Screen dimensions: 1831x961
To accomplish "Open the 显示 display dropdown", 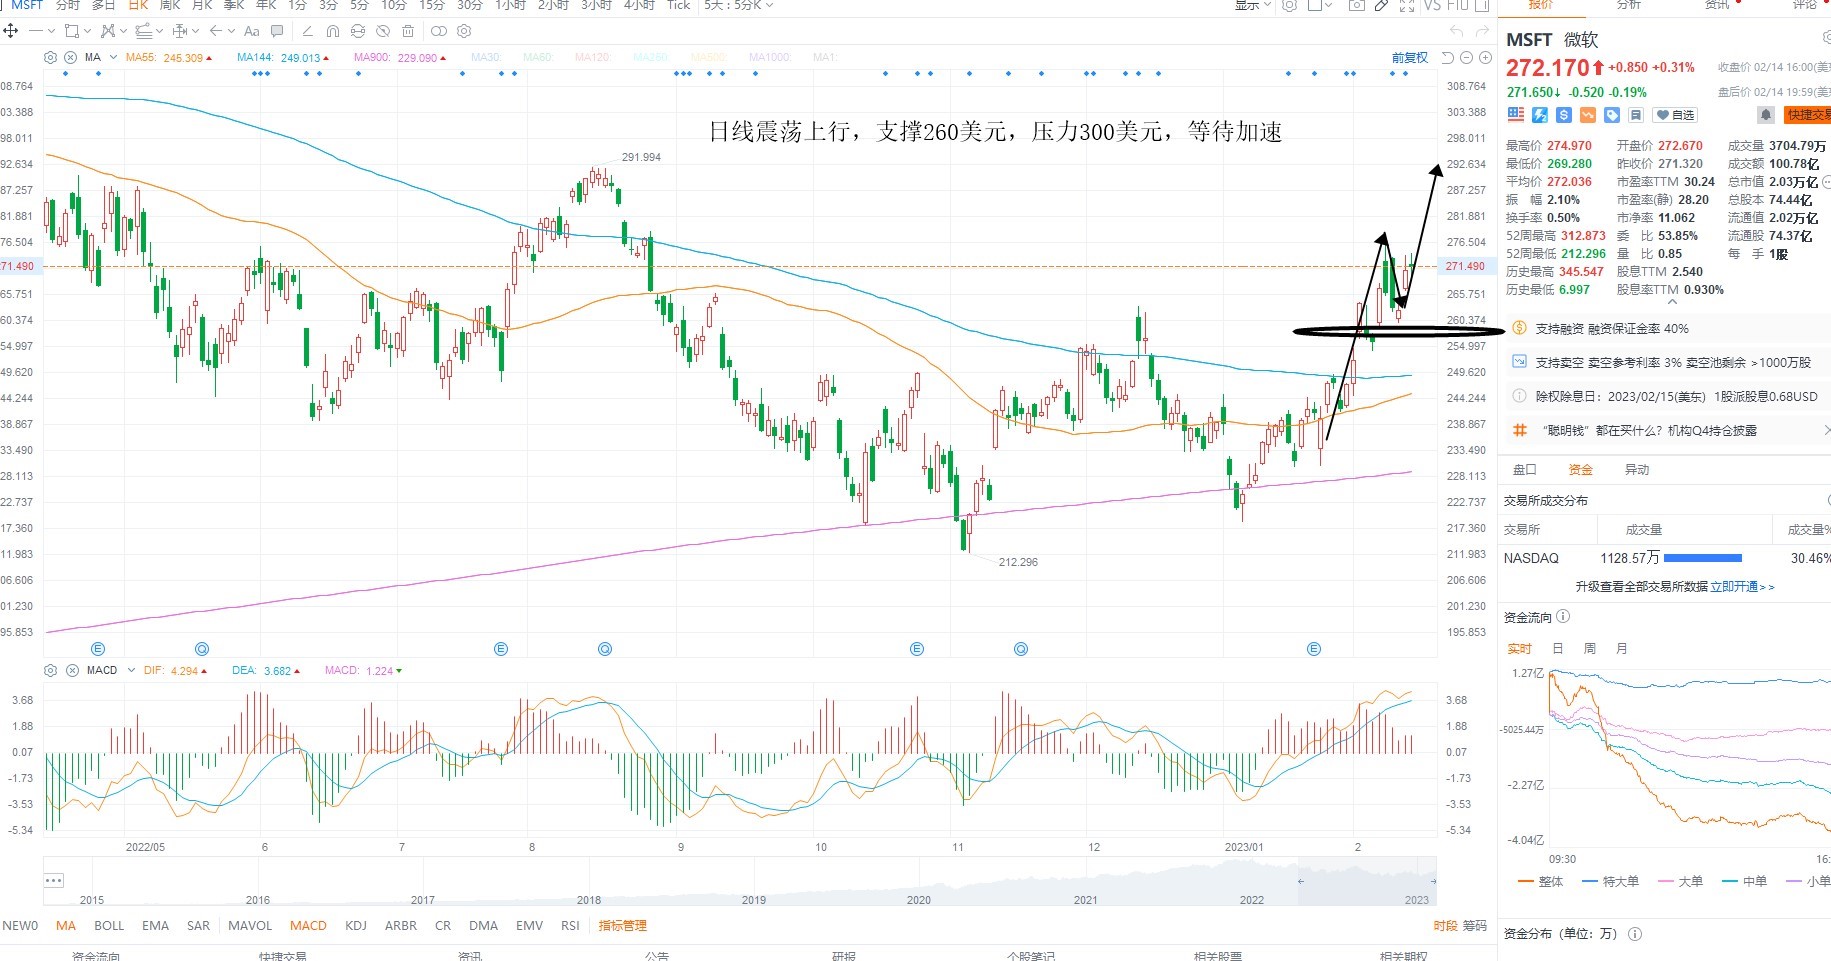I will coord(1252,5).
